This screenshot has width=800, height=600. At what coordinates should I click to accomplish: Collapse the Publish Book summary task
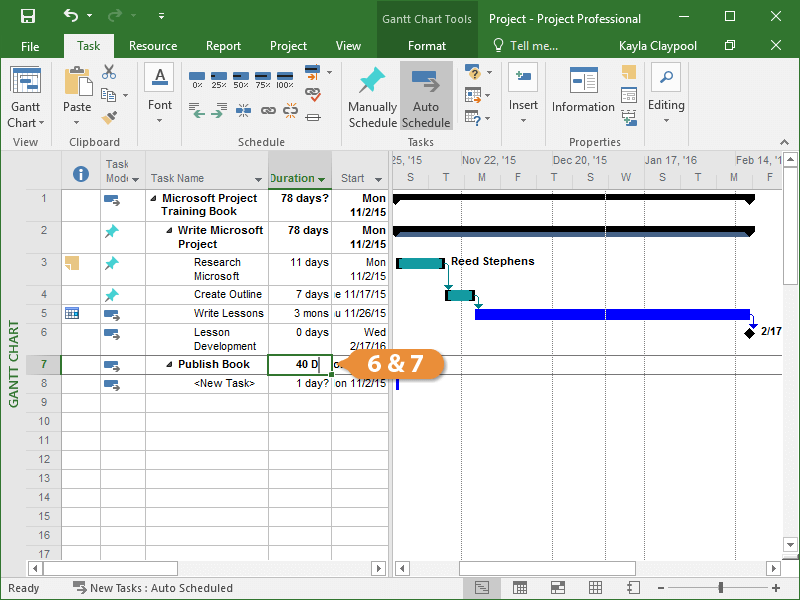(x=169, y=365)
